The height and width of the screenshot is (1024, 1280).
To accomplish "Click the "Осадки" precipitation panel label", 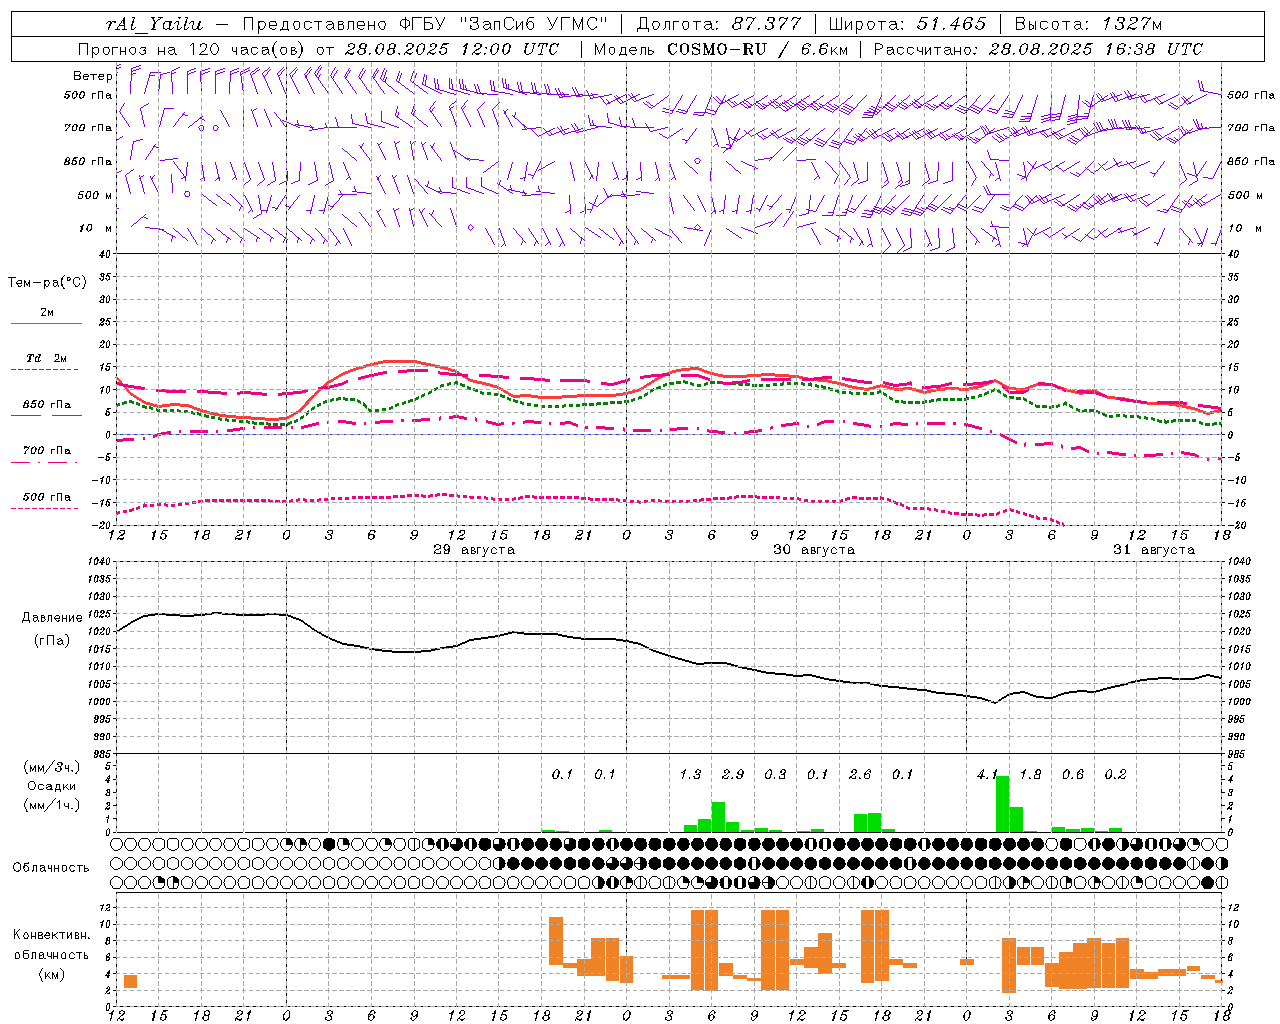I will [52, 786].
